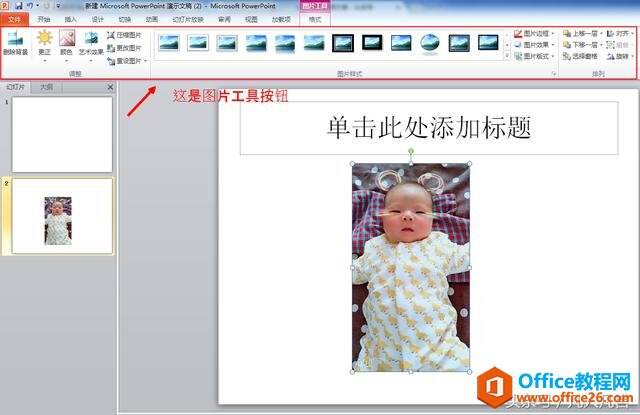Open Picture Layout (图片版式) menu
Screen dimensions: 640x415
point(534,56)
